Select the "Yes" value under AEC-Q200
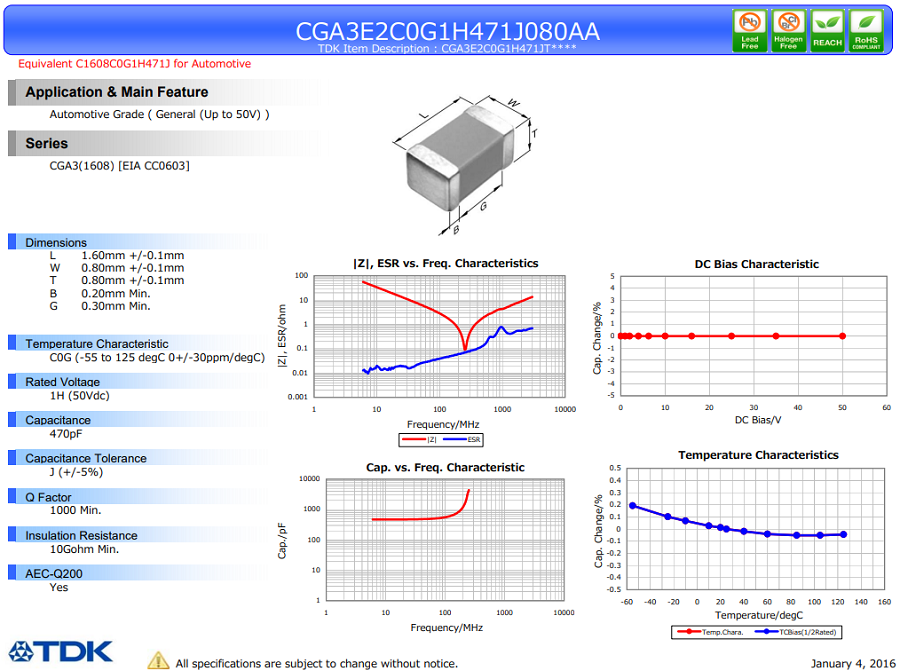Viewport: 900px width, 671px height. click(x=59, y=587)
